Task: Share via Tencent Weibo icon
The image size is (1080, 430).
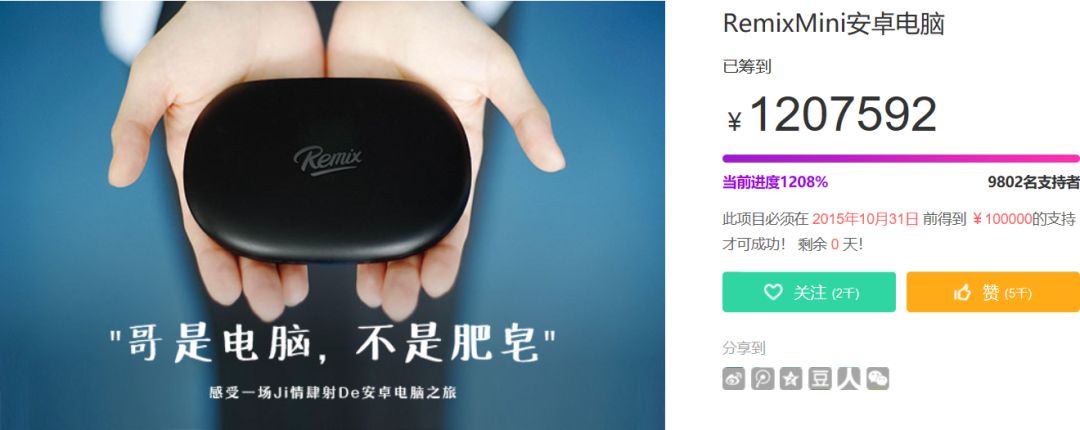Action: tap(762, 378)
